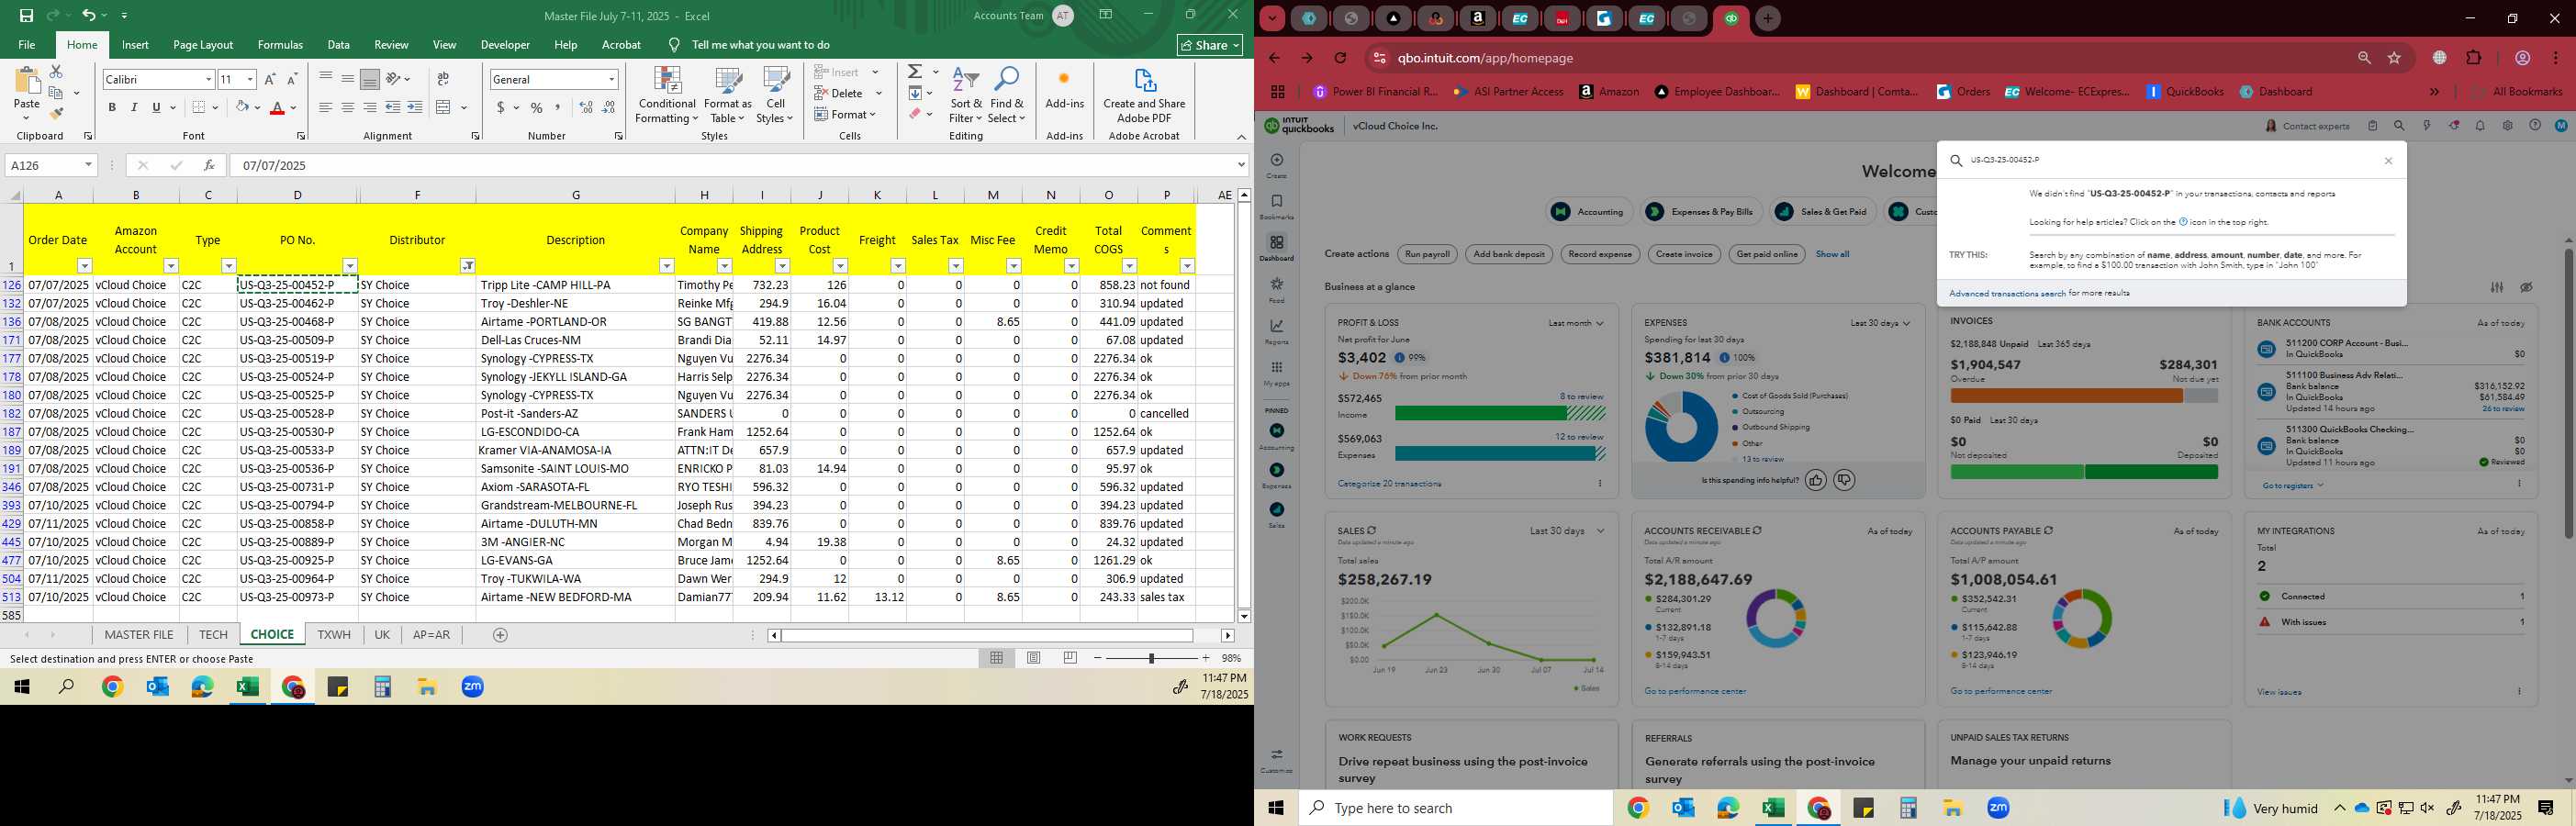Adjust the Excel zoom slider handle
Screen dimensions: 2576x826
(1151, 658)
